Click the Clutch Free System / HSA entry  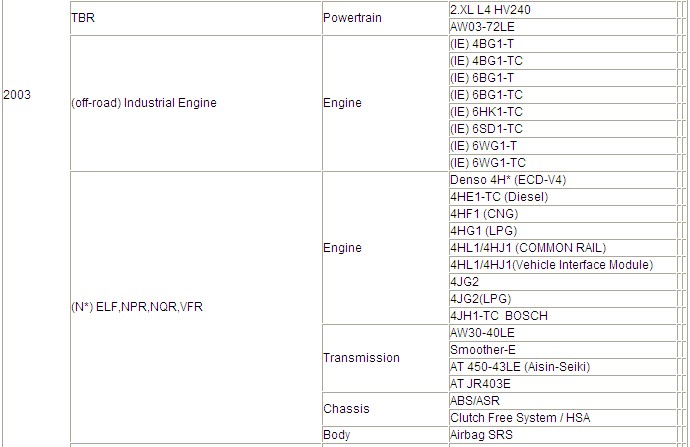click(x=520, y=418)
